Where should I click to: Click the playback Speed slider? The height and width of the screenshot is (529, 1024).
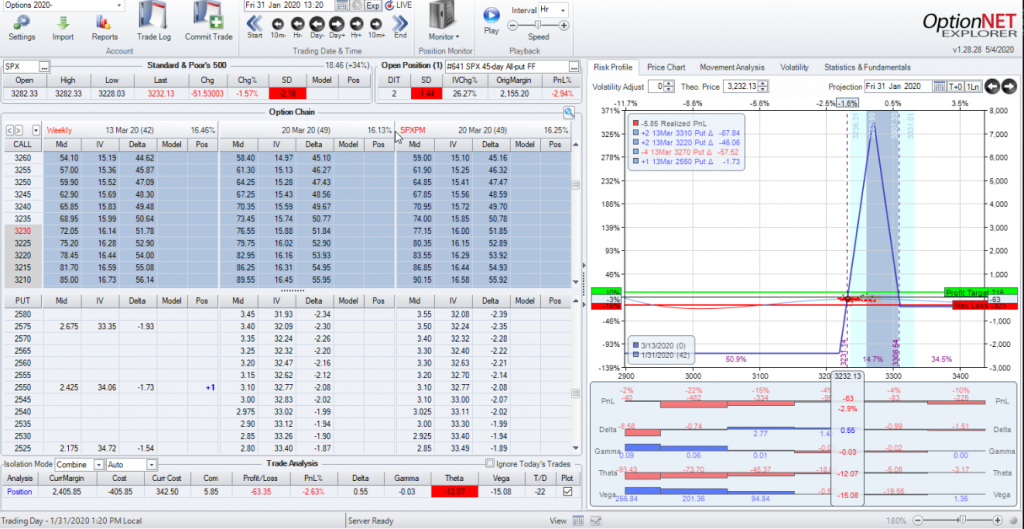538,25
